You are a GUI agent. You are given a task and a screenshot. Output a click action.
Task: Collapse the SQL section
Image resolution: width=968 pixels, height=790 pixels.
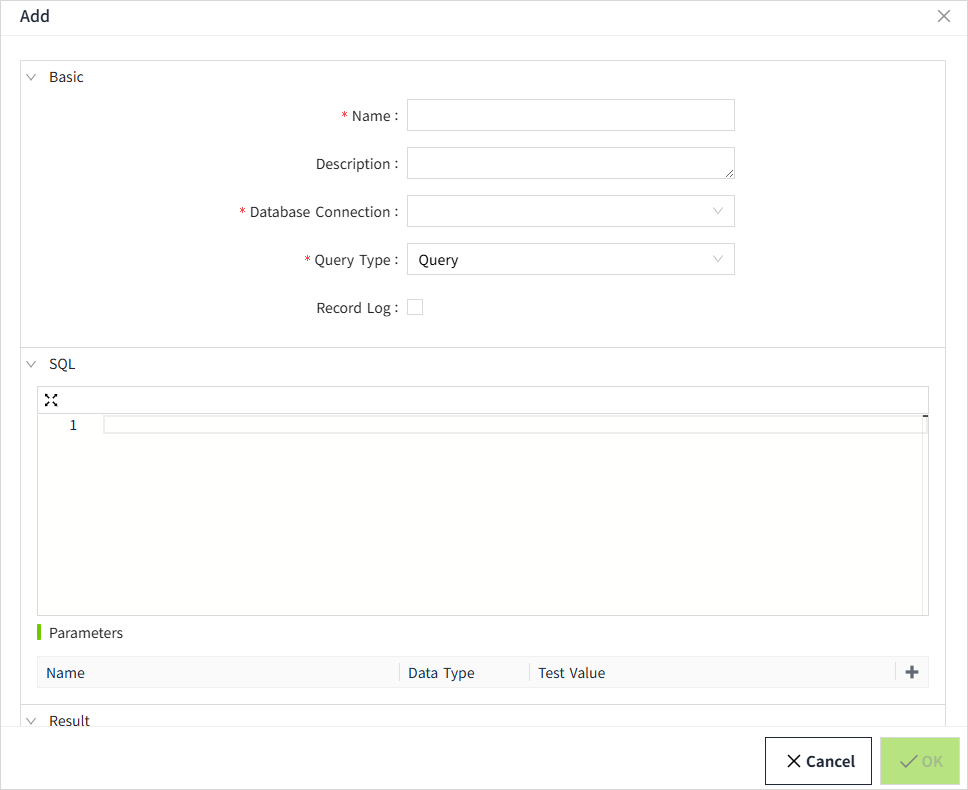point(31,364)
